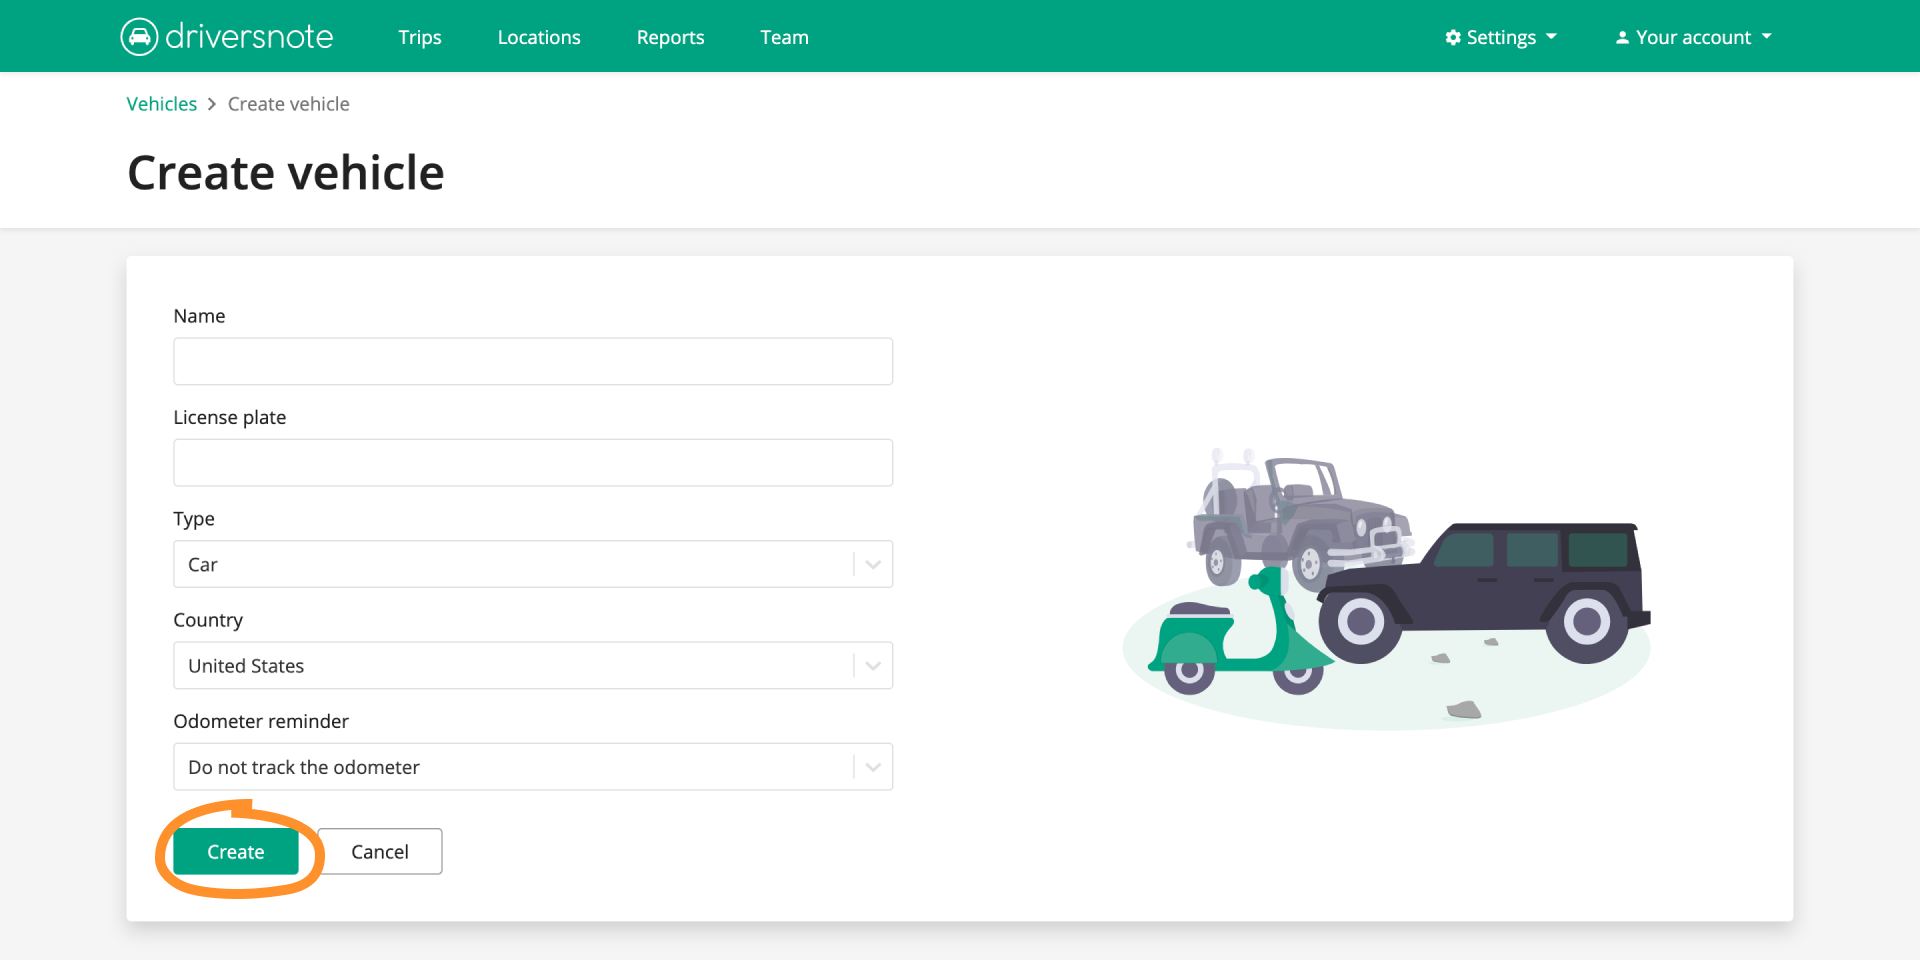Screen dimensions: 1920x960
Task: Click the person icon beside Your account
Action: (x=1622, y=36)
